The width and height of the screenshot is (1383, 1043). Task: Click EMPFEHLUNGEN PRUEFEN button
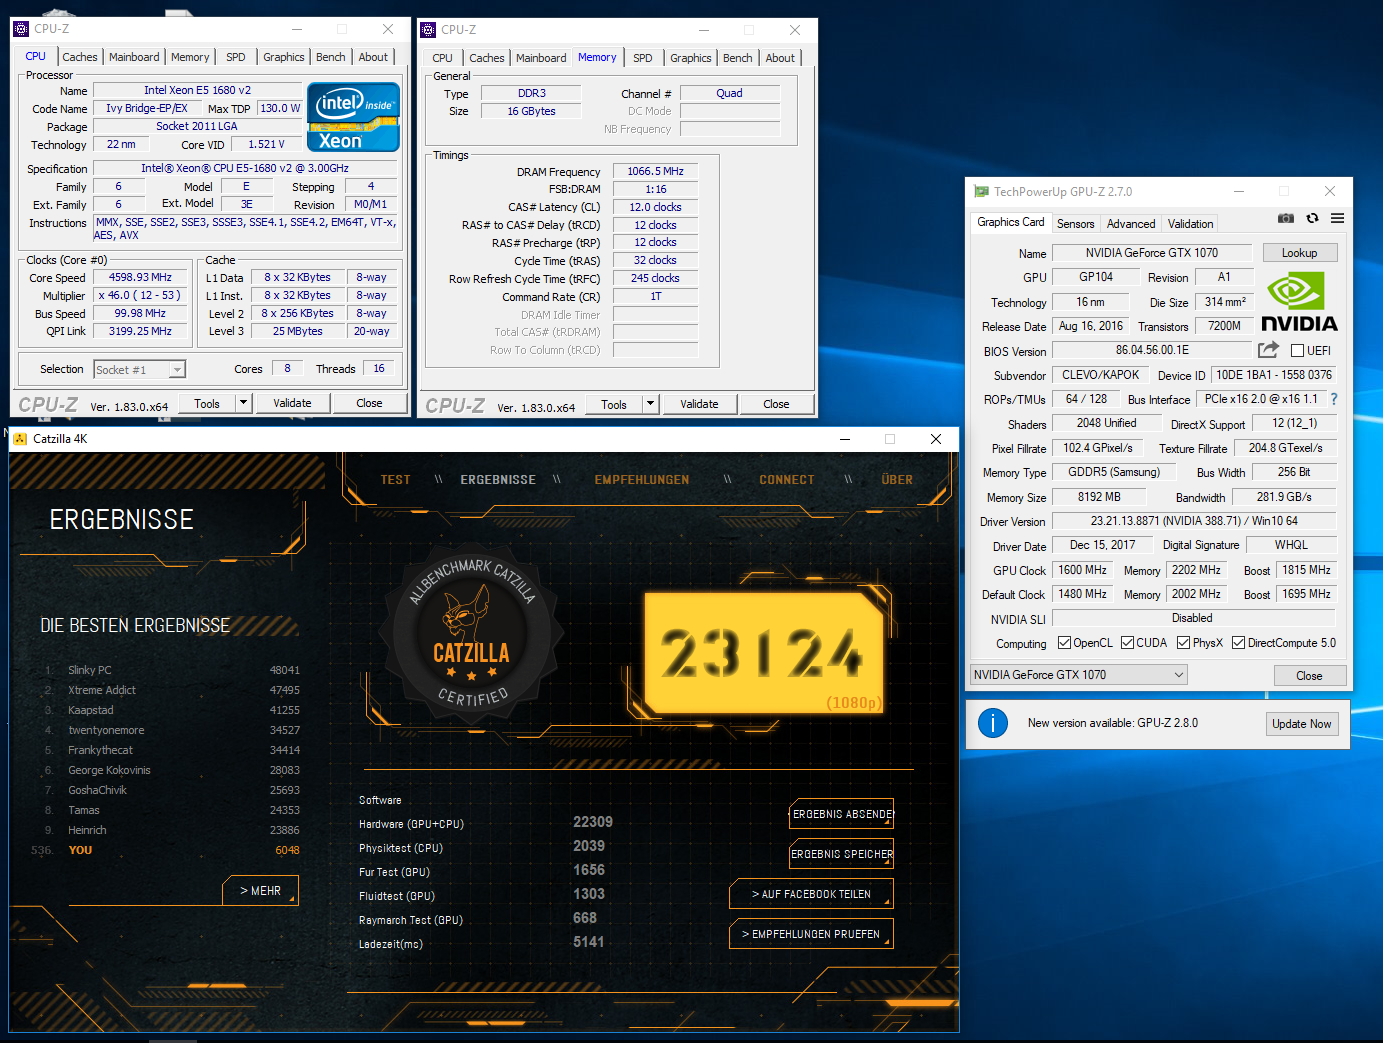[x=811, y=934]
